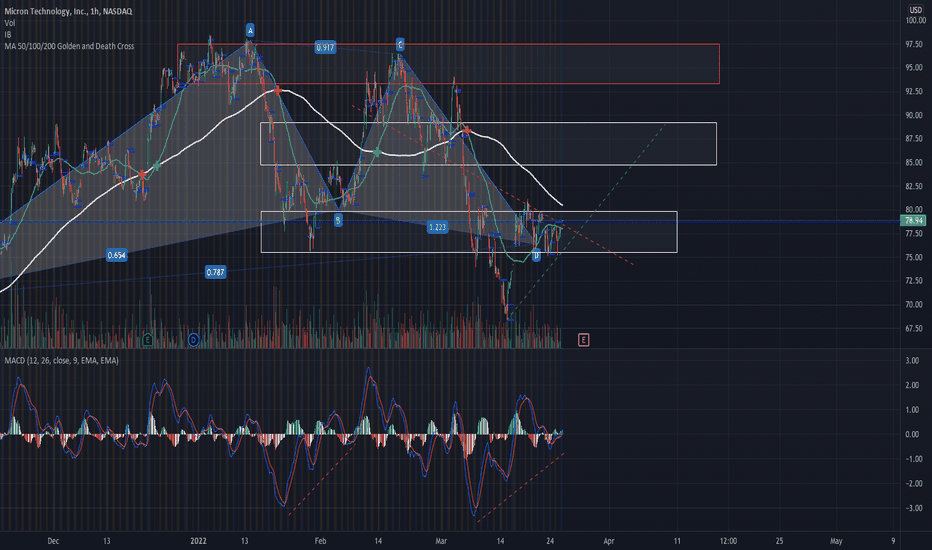Open the USD currency selector

[x=915, y=10]
